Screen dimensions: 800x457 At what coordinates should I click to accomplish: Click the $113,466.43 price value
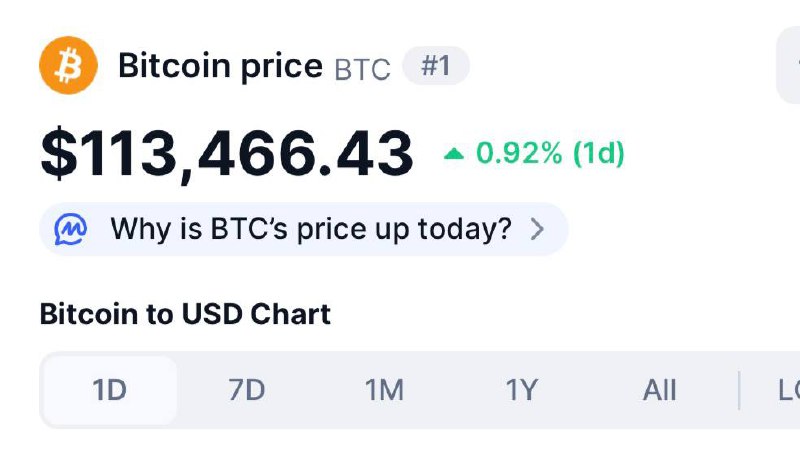[226, 155]
